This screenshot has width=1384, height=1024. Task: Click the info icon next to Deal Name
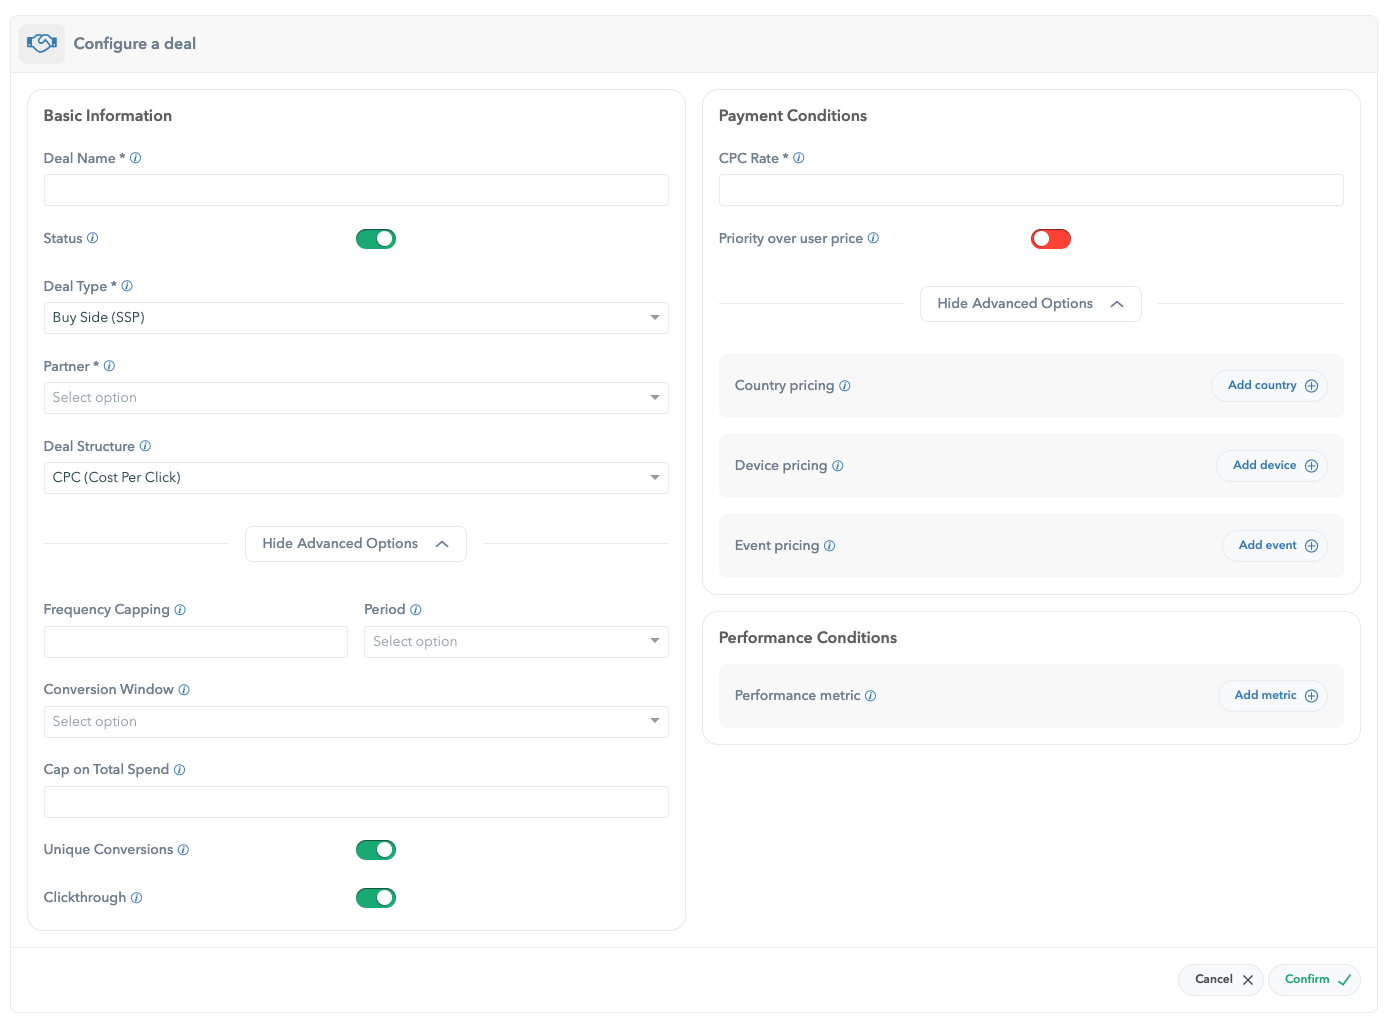pos(136,158)
